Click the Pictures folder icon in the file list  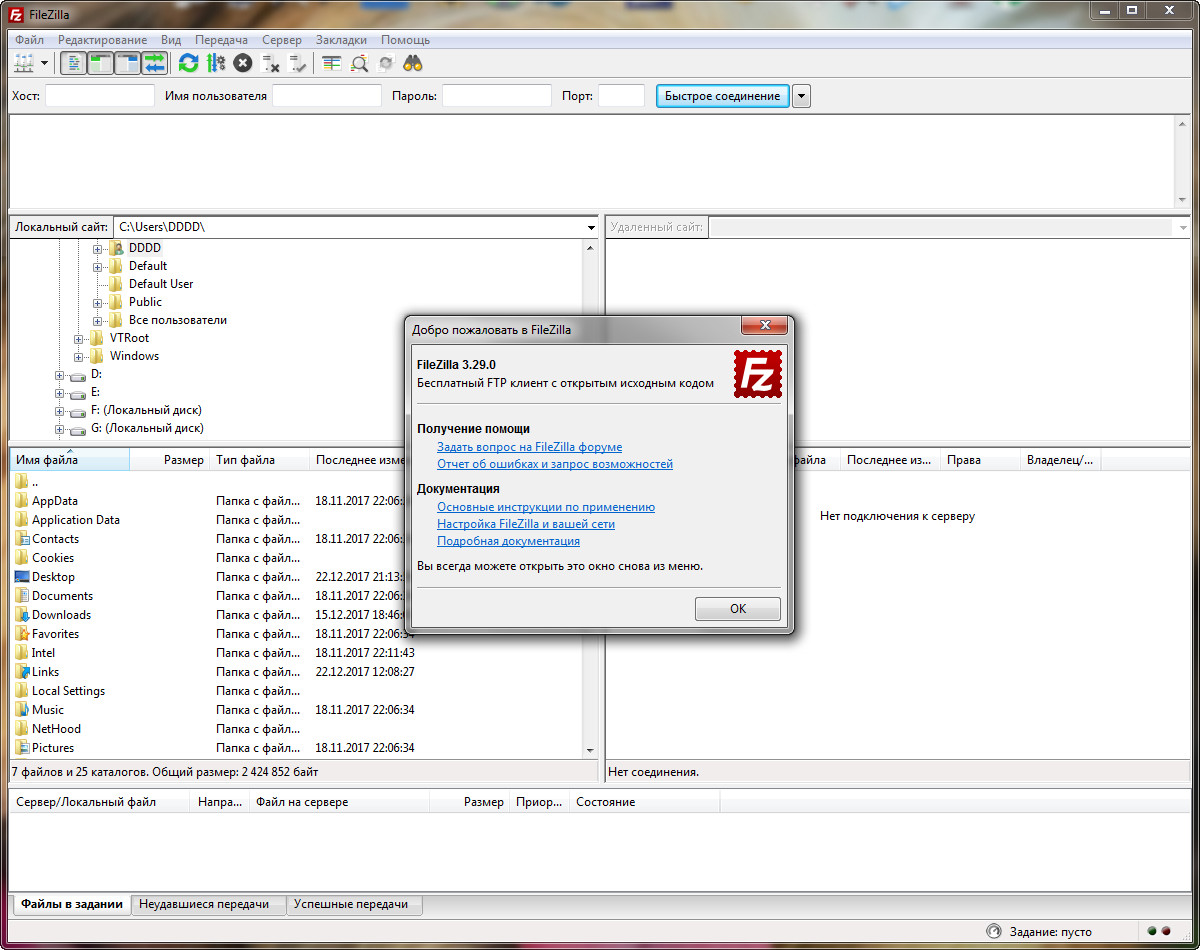[x=22, y=748]
